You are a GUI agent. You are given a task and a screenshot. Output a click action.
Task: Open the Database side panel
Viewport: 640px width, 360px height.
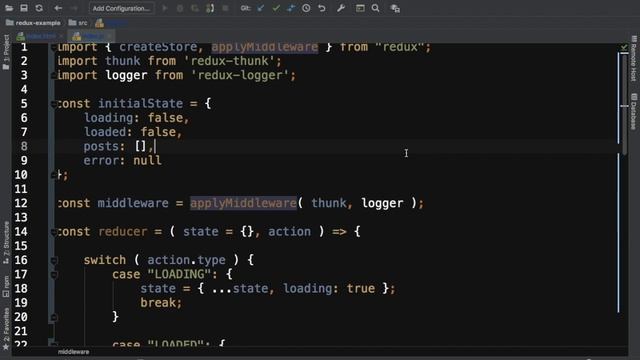click(633, 111)
